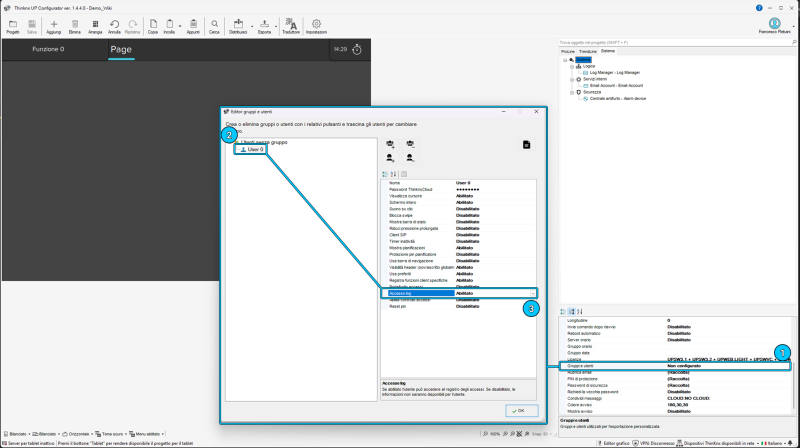Viewport: 800px width, 448px height.
Task: Collapse the Servizi interni tree node
Action: pos(572,80)
